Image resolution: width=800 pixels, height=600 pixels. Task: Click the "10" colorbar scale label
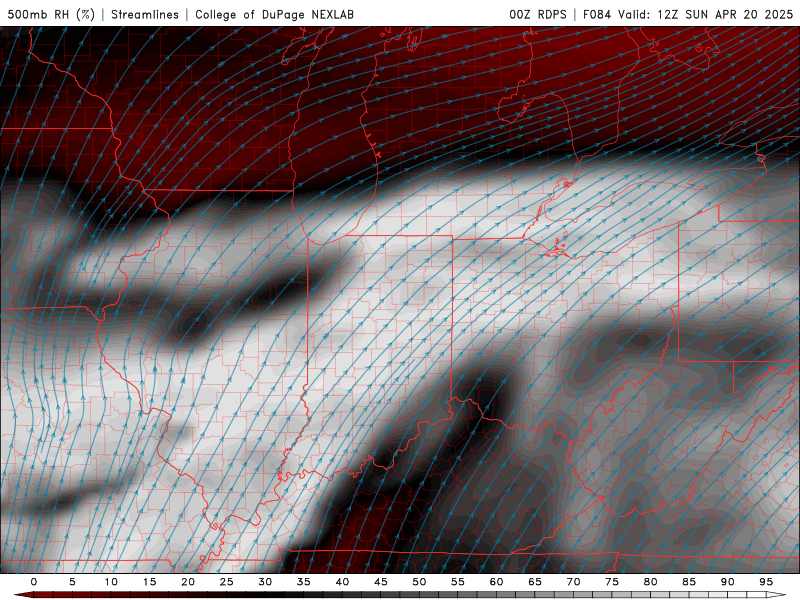(111, 582)
